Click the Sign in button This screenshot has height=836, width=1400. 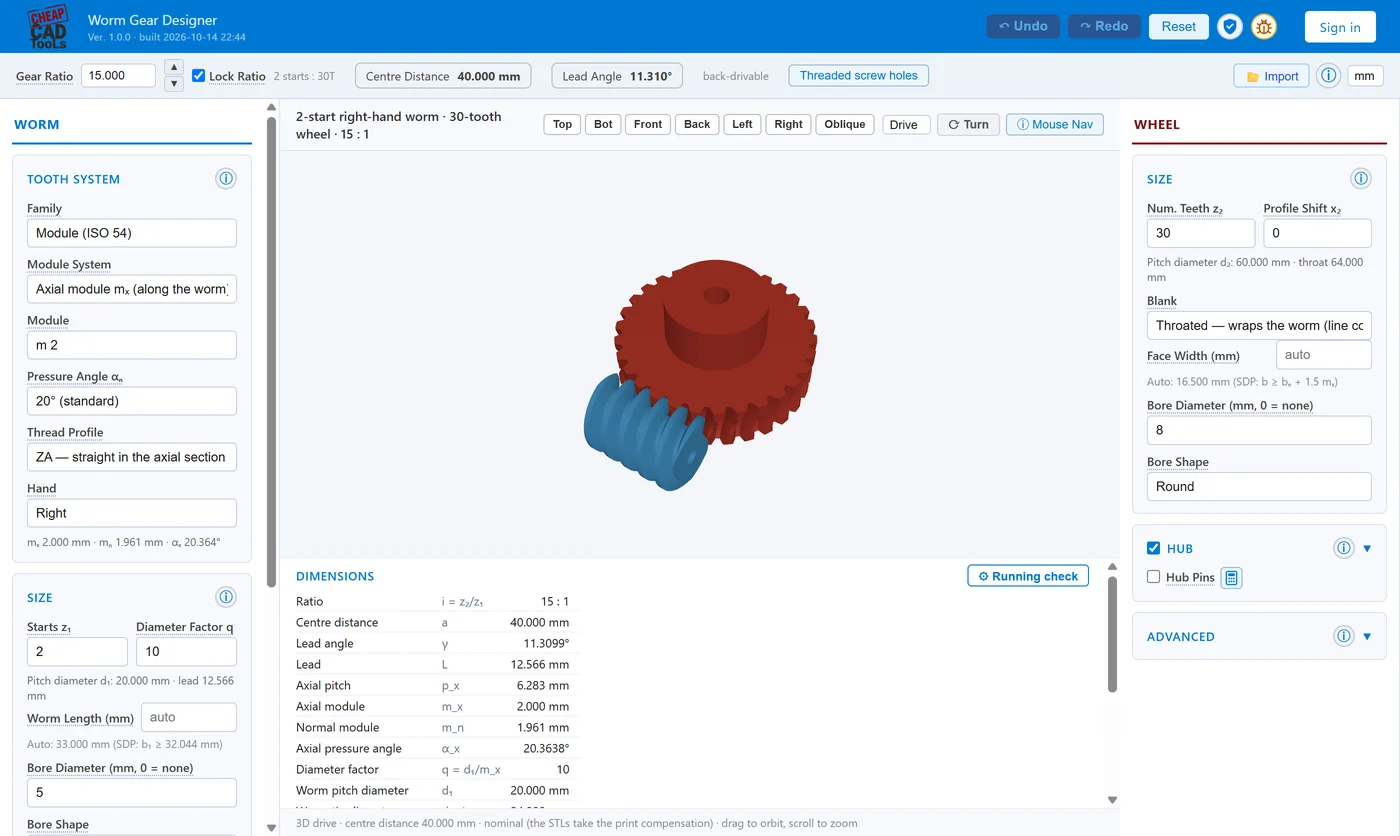1340,27
